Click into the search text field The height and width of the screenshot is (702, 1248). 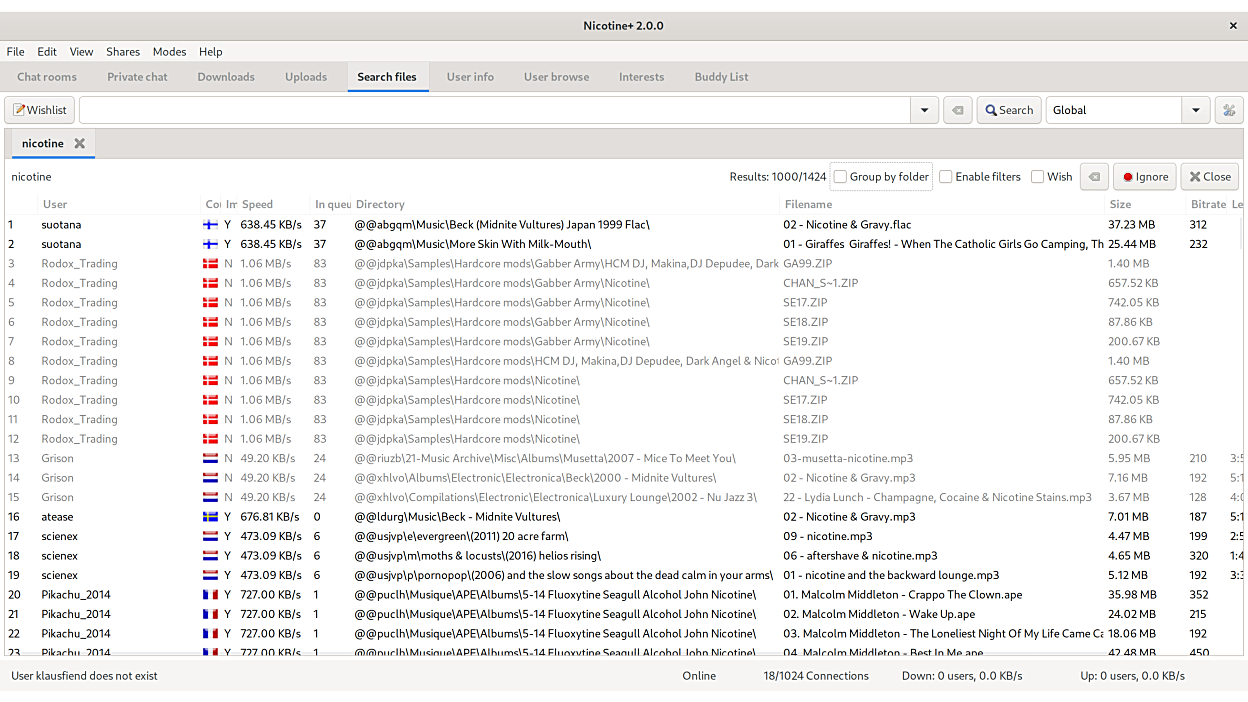[494, 110]
